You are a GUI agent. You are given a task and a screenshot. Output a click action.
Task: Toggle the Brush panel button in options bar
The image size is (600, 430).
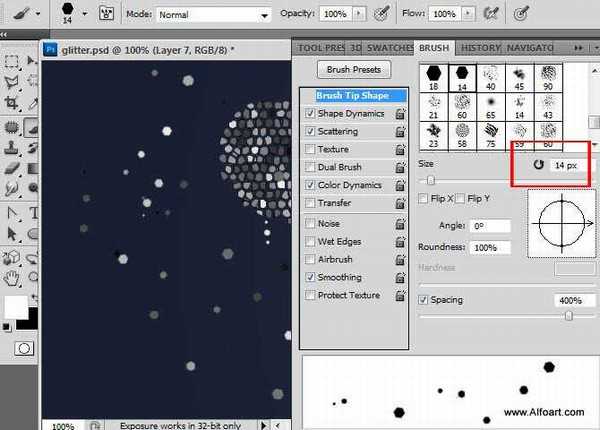[105, 16]
